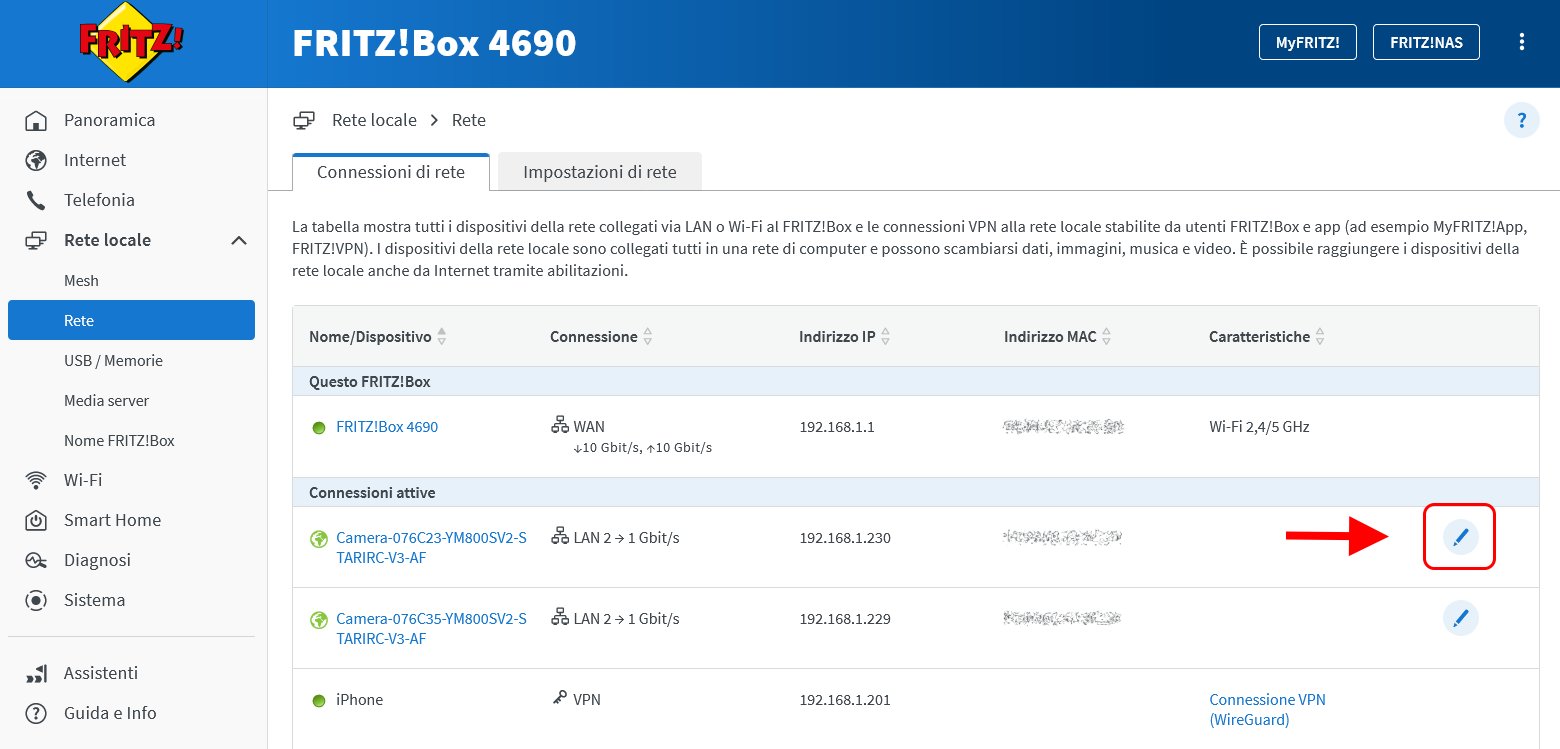
Task: Sort table by Indirizzo IP
Action: (x=885, y=337)
